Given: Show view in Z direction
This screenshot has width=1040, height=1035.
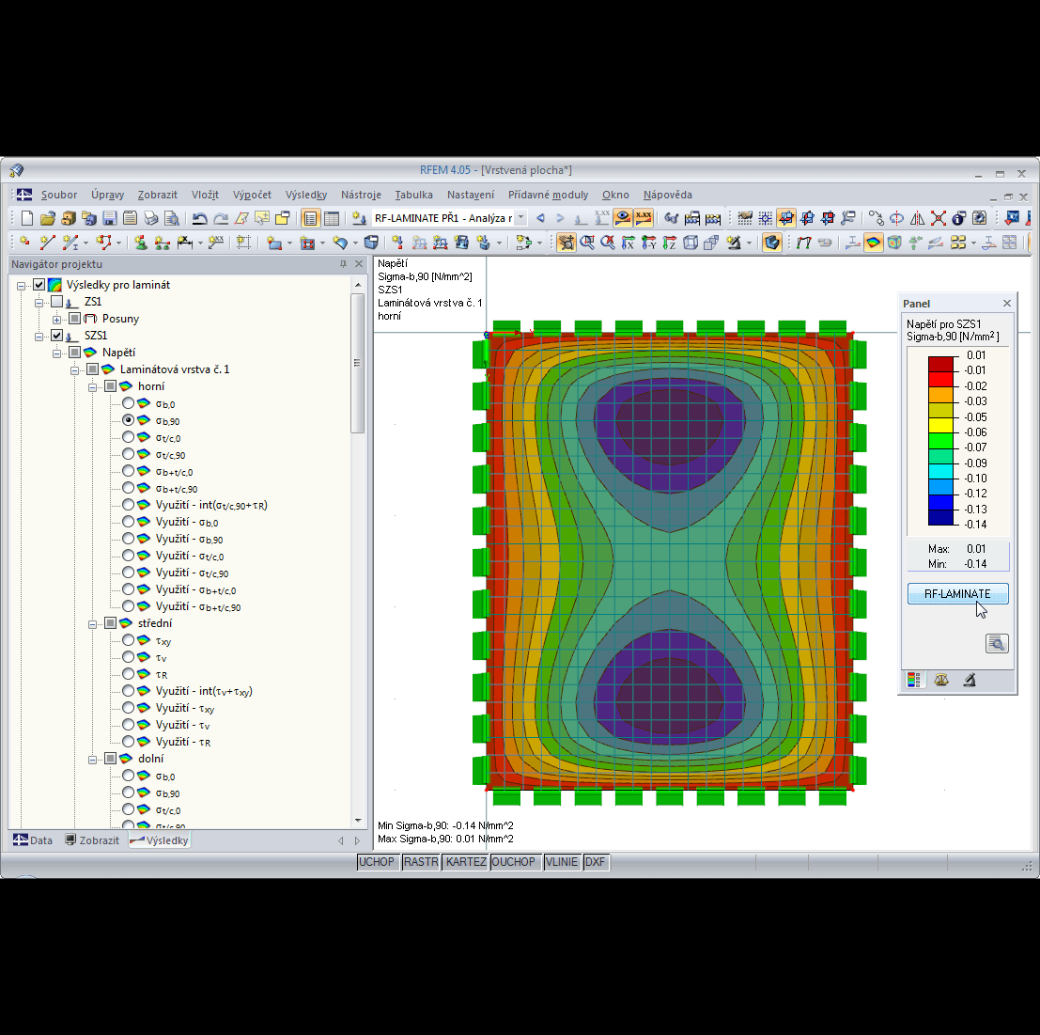Looking at the screenshot, I should pos(669,243).
